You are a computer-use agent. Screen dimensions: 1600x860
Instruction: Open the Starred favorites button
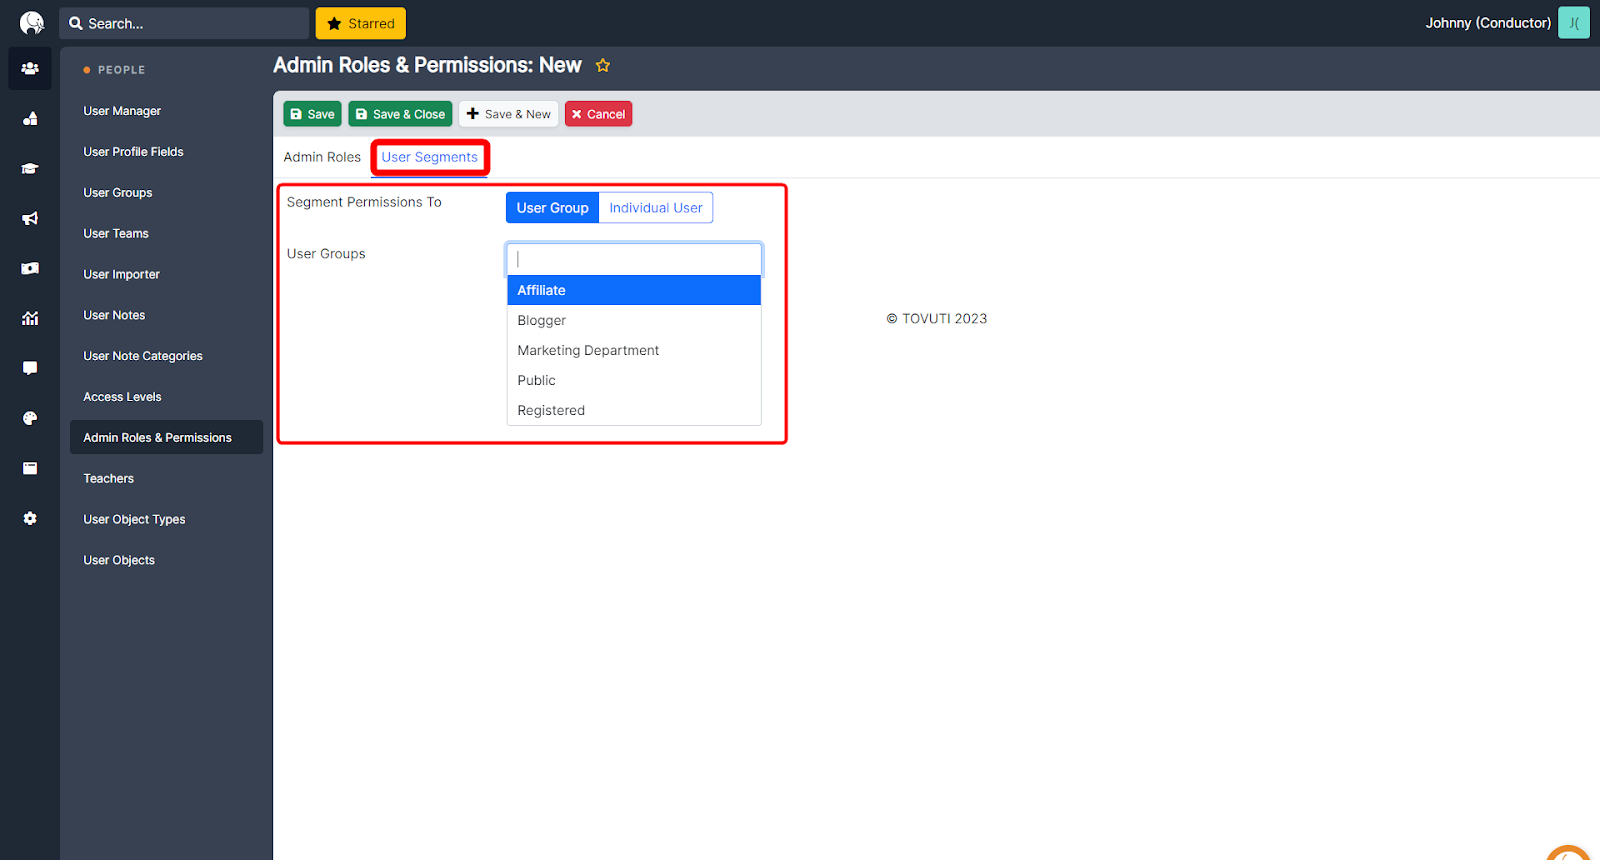point(361,23)
